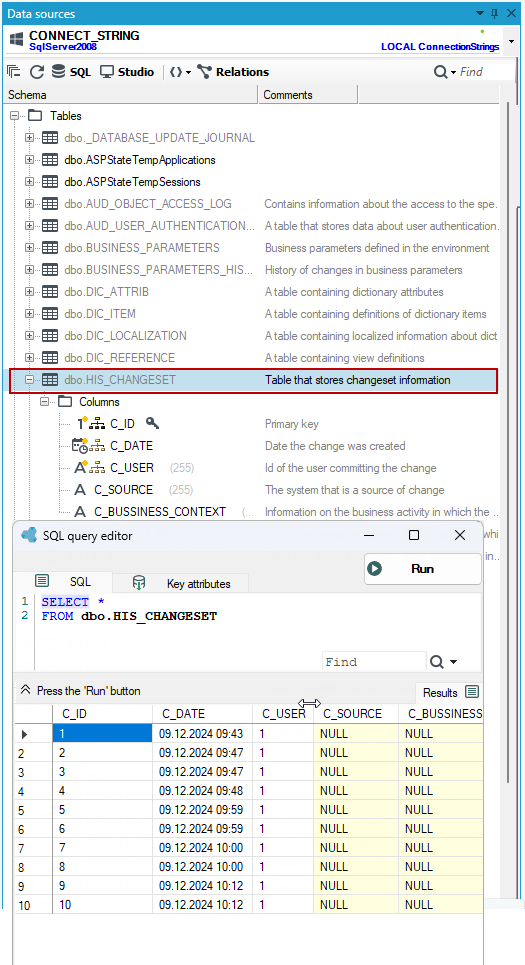The width and height of the screenshot is (525, 965).
Task: Select the Tables folder icon
Action: pos(35,116)
